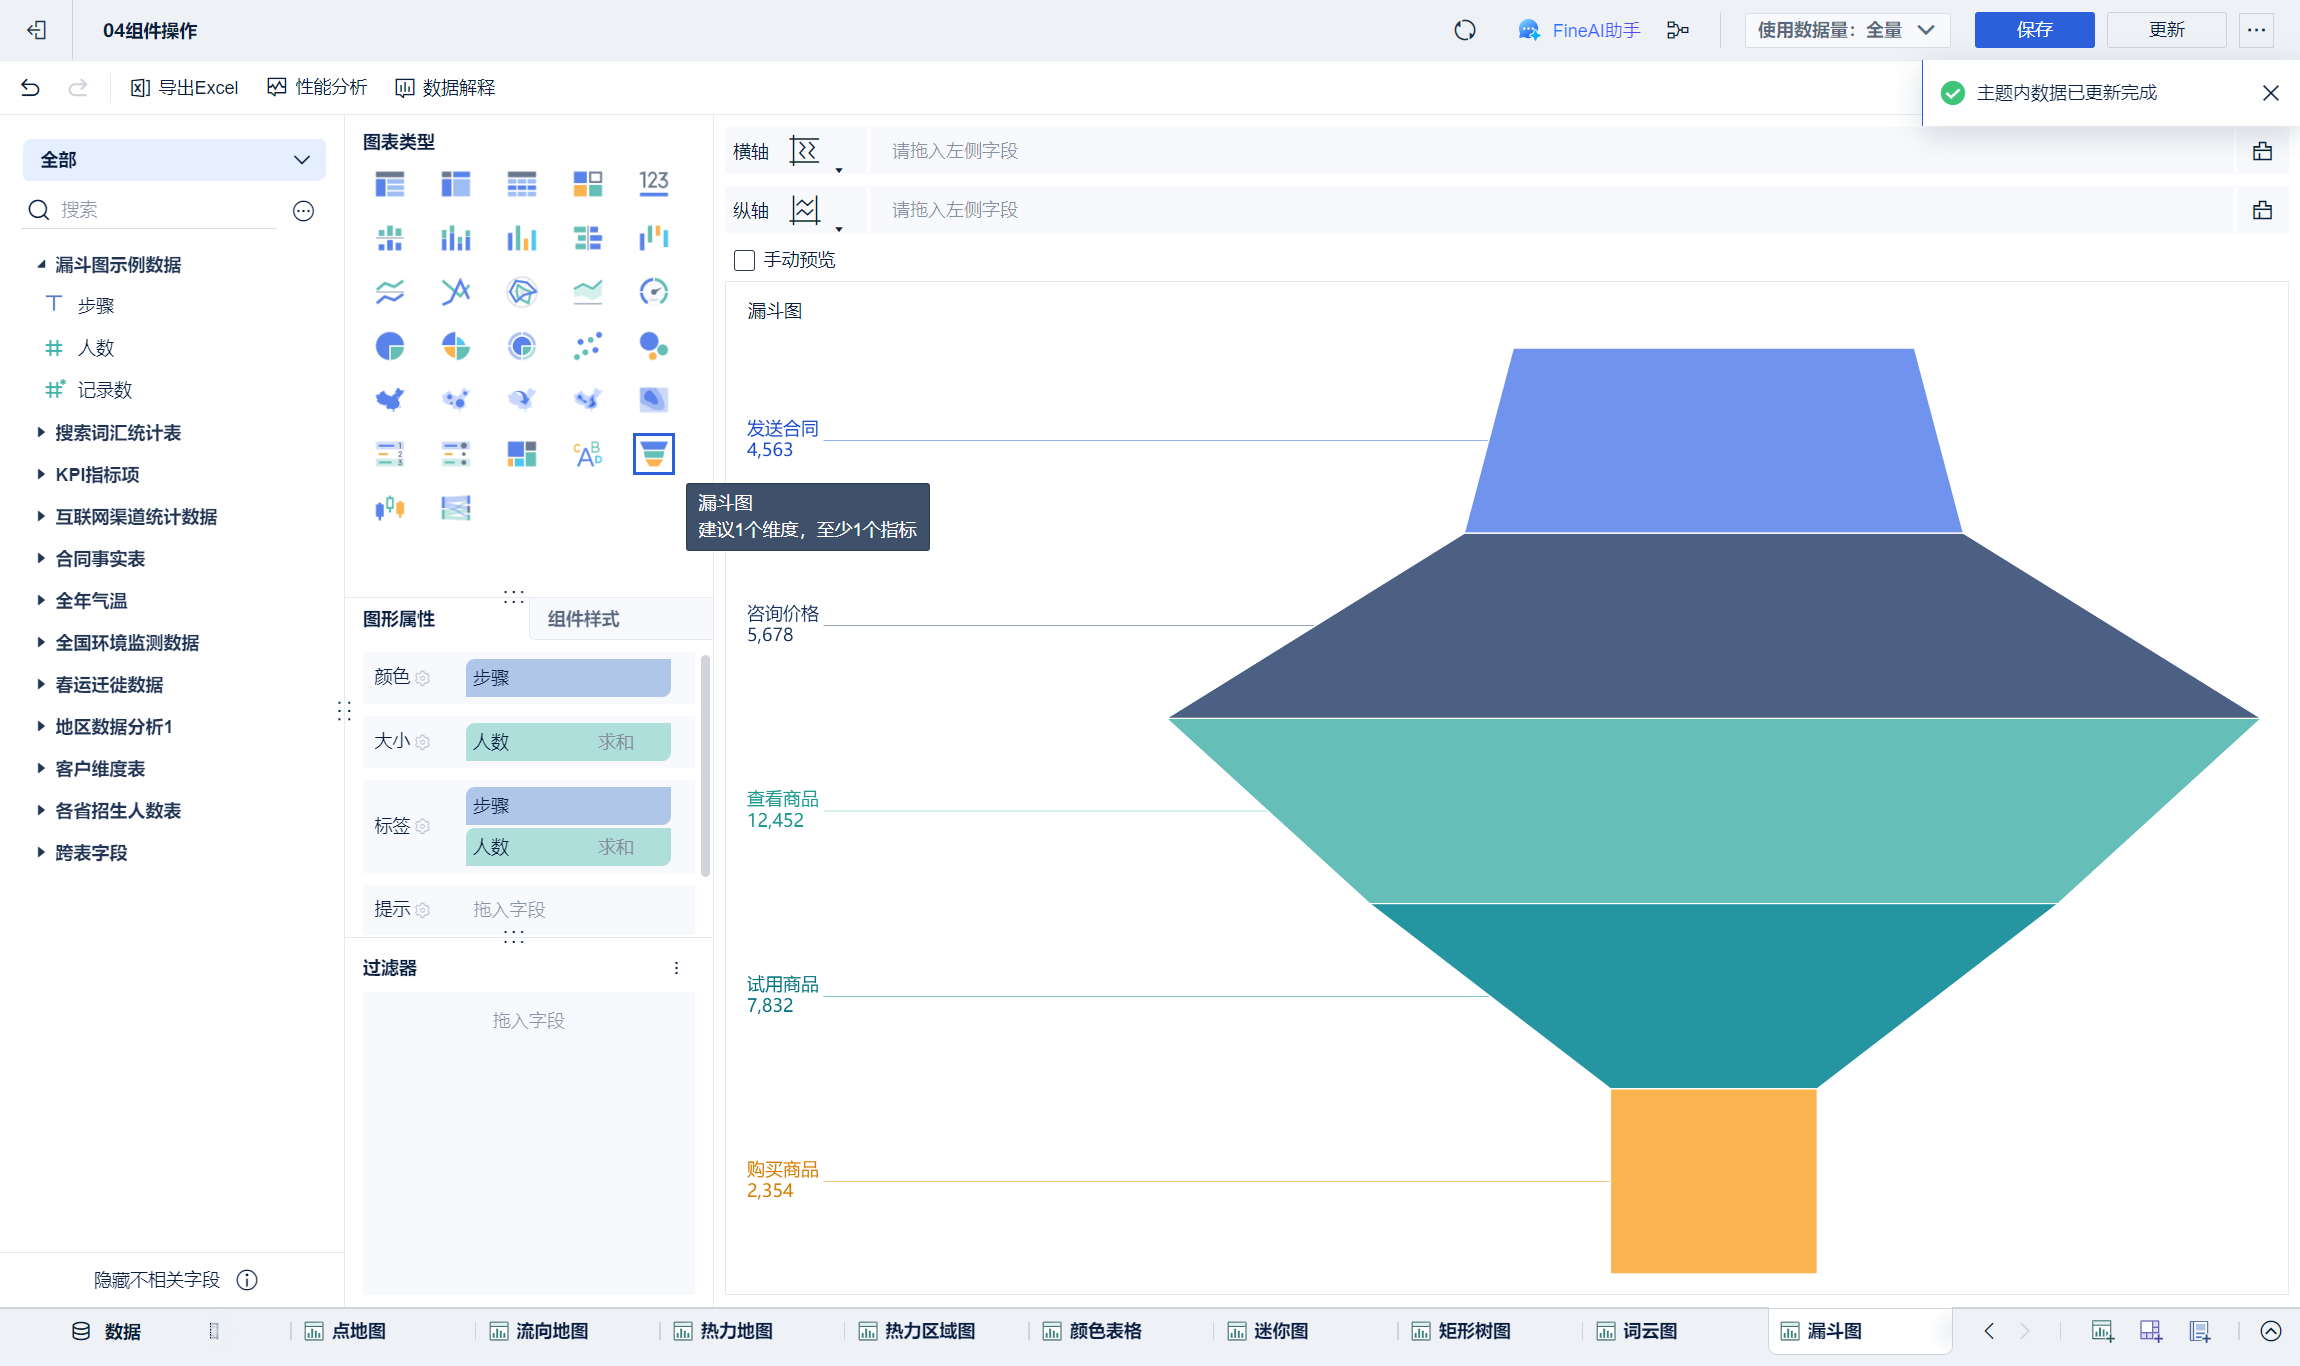The height and width of the screenshot is (1366, 2300).
Task: Select the funnel chart type icon
Action: (x=653, y=454)
